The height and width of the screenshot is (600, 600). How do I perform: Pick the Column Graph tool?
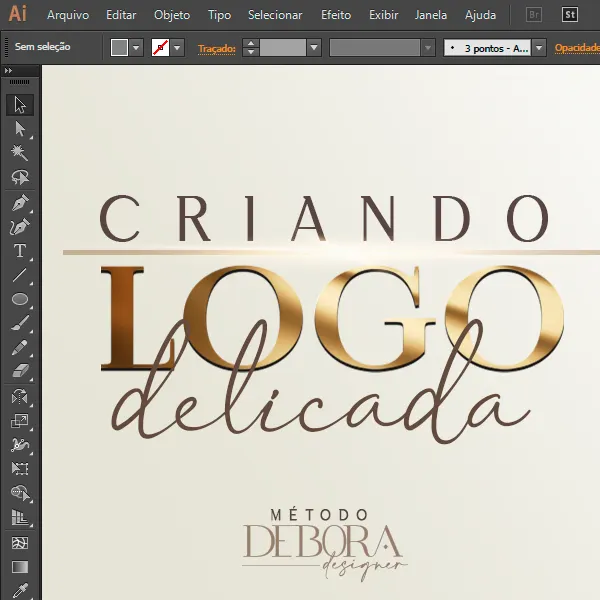coord(20,517)
